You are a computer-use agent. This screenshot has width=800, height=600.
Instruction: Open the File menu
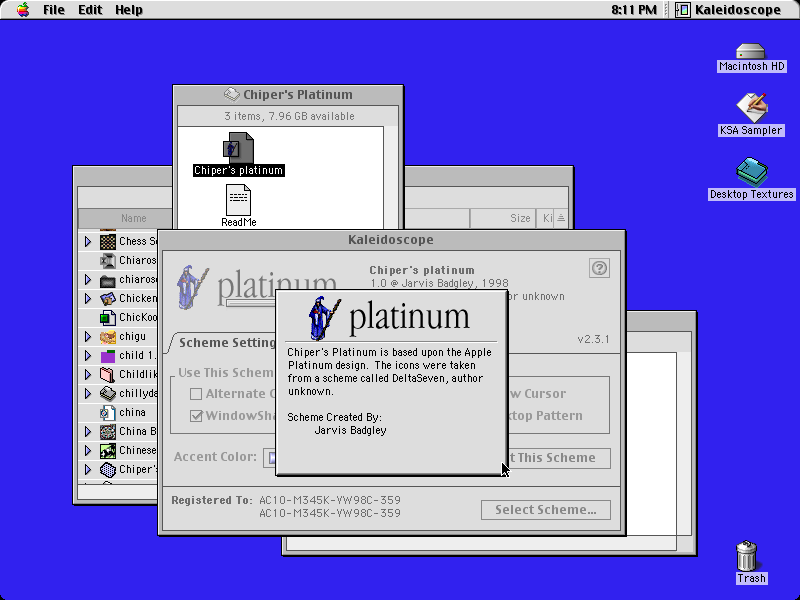point(54,10)
